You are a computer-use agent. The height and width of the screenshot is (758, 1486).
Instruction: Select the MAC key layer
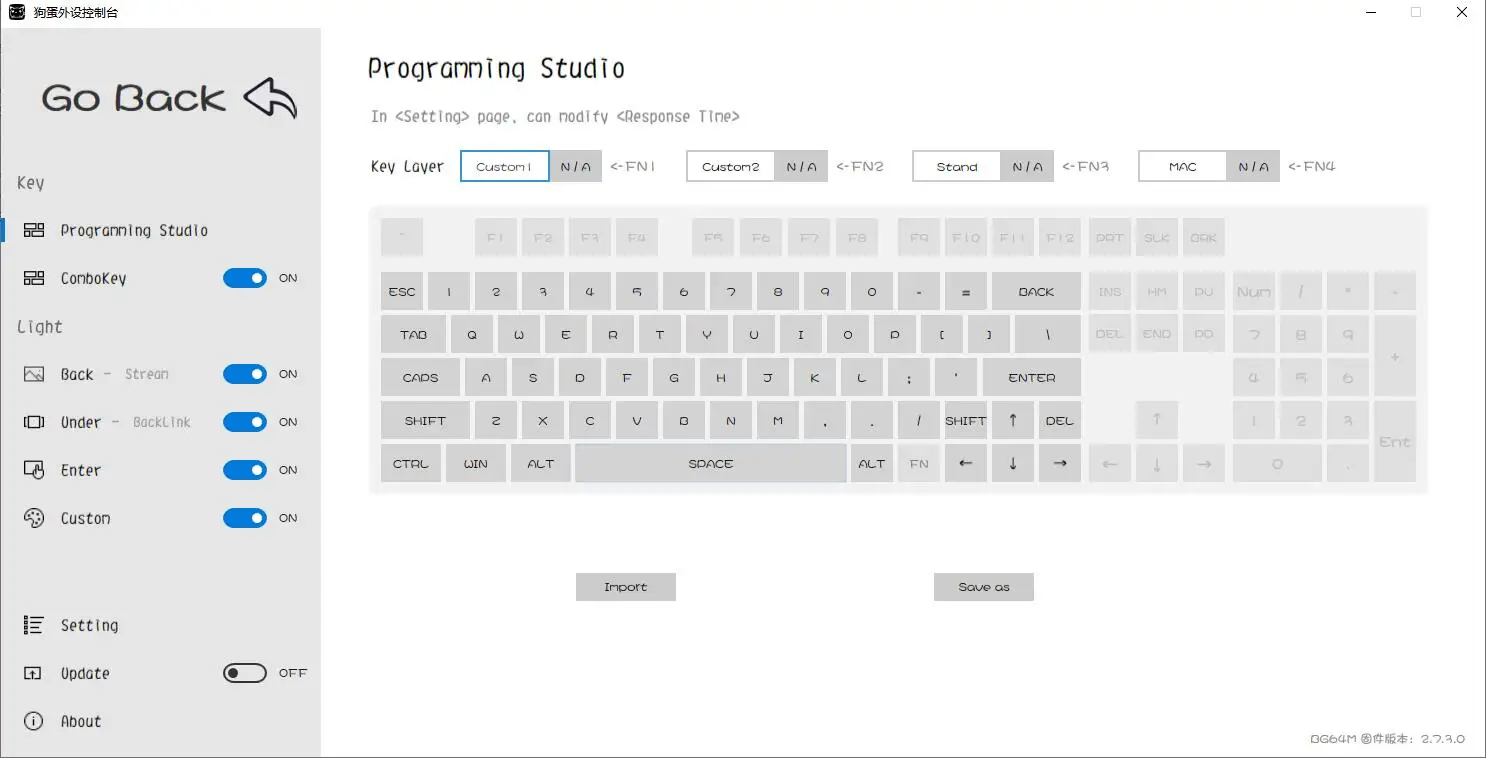point(1183,166)
